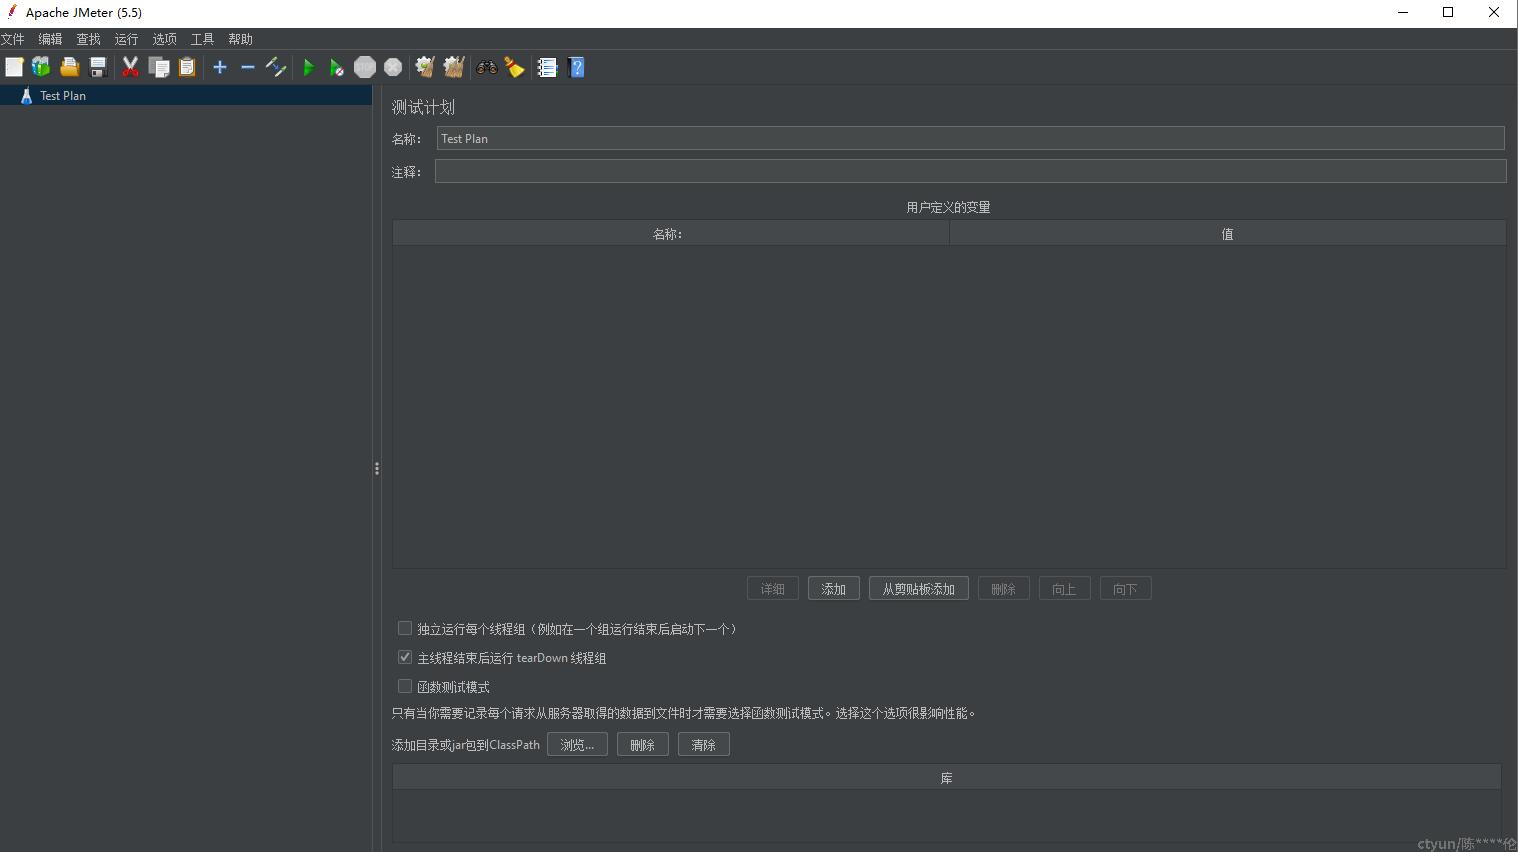Click the Paste clipboard icon
1518x852 pixels.
pos(187,67)
